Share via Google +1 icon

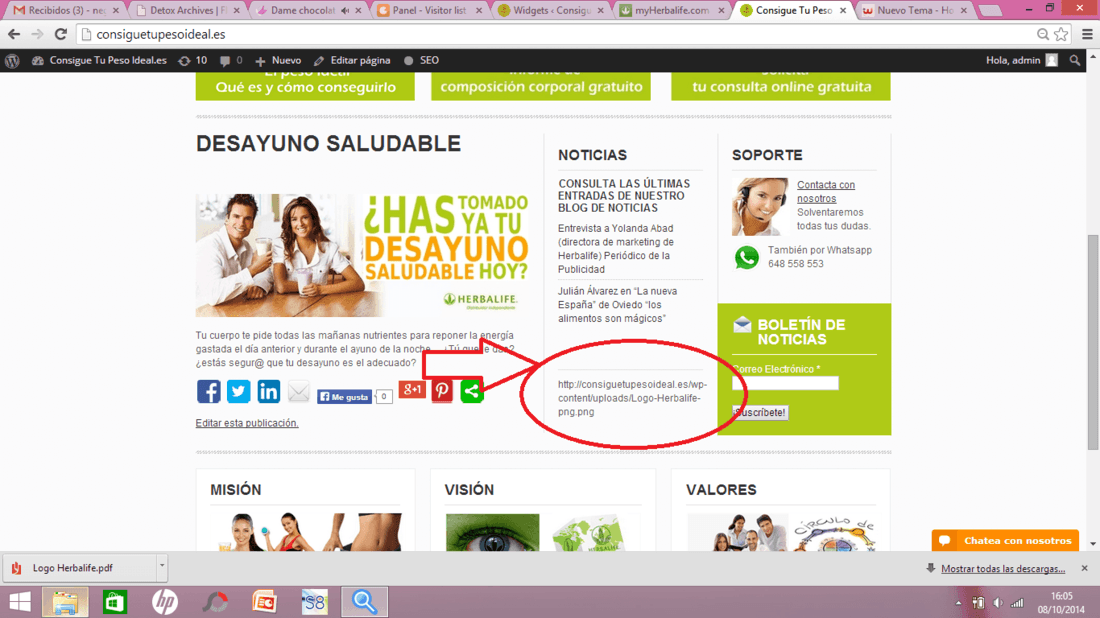[412, 389]
